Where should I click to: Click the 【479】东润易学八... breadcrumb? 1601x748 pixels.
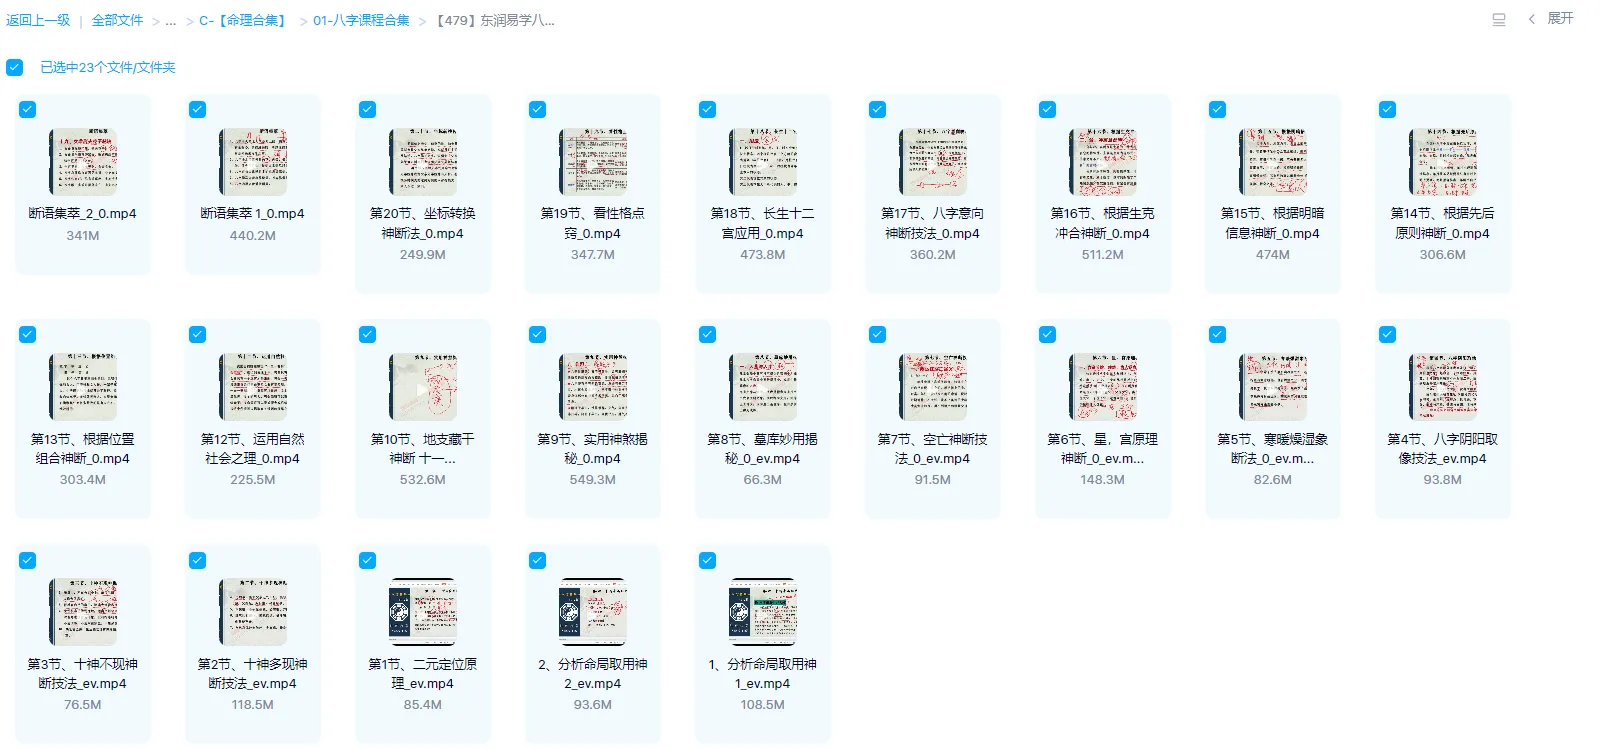pyautogui.click(x=495, y=20)
